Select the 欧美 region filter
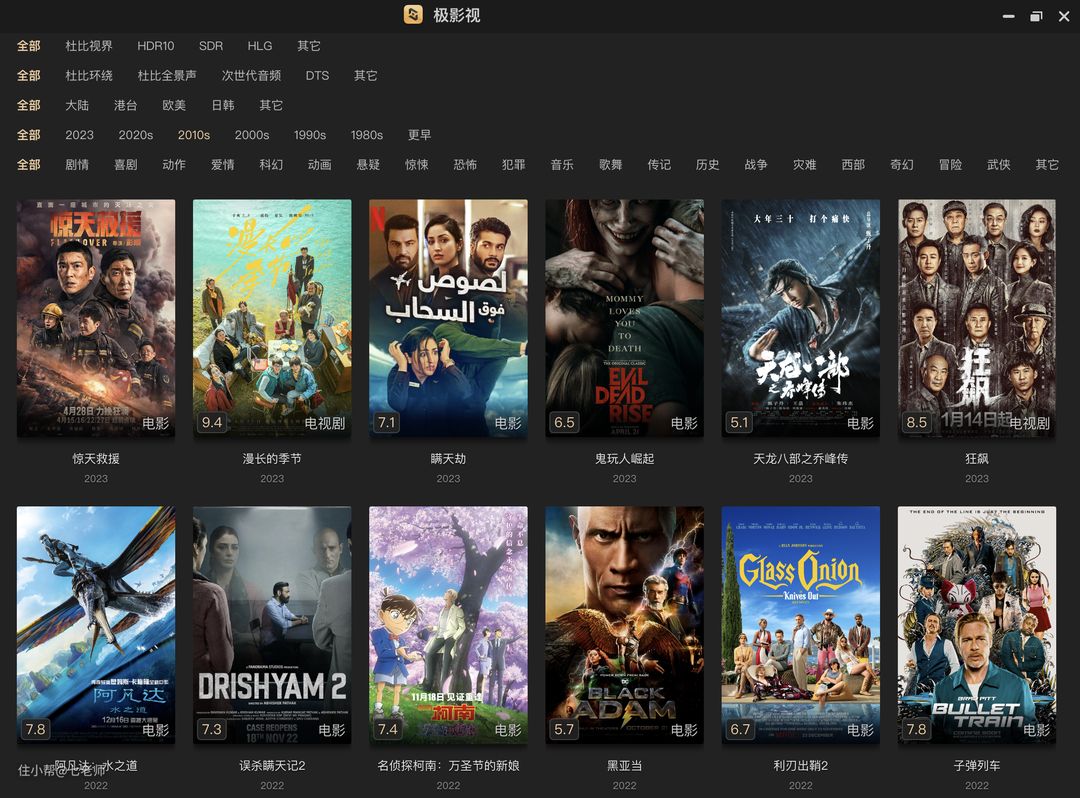1080x798 pixels. tap(174, 105)
